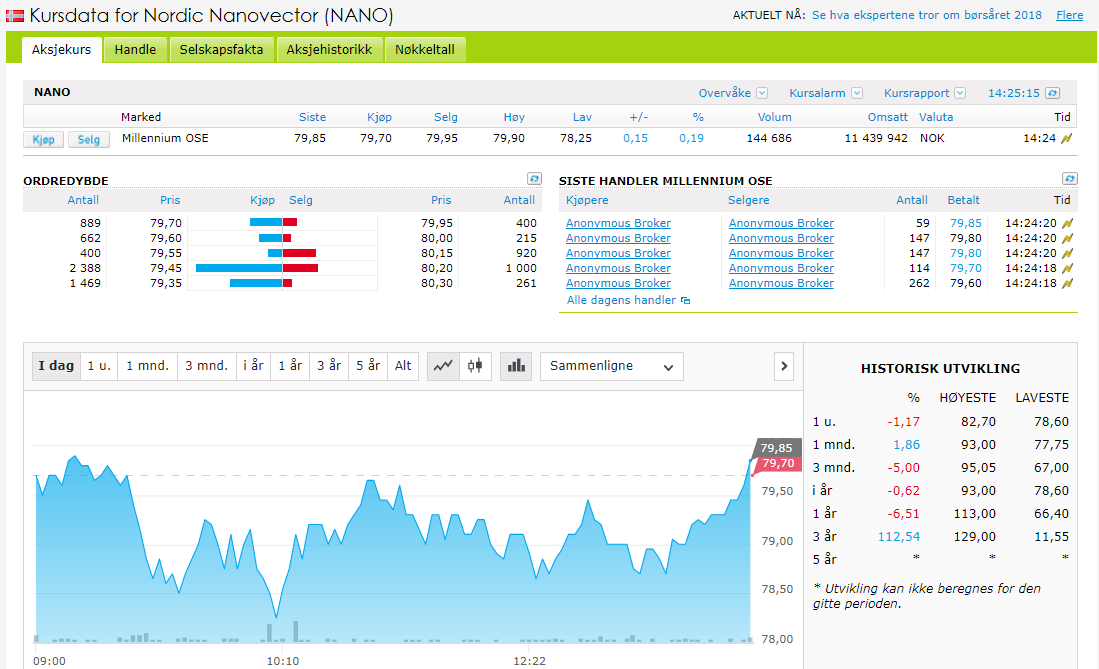Click the 12:22 time label on chart
Viewport: 1099px width, 669px height.
(529, 661)
